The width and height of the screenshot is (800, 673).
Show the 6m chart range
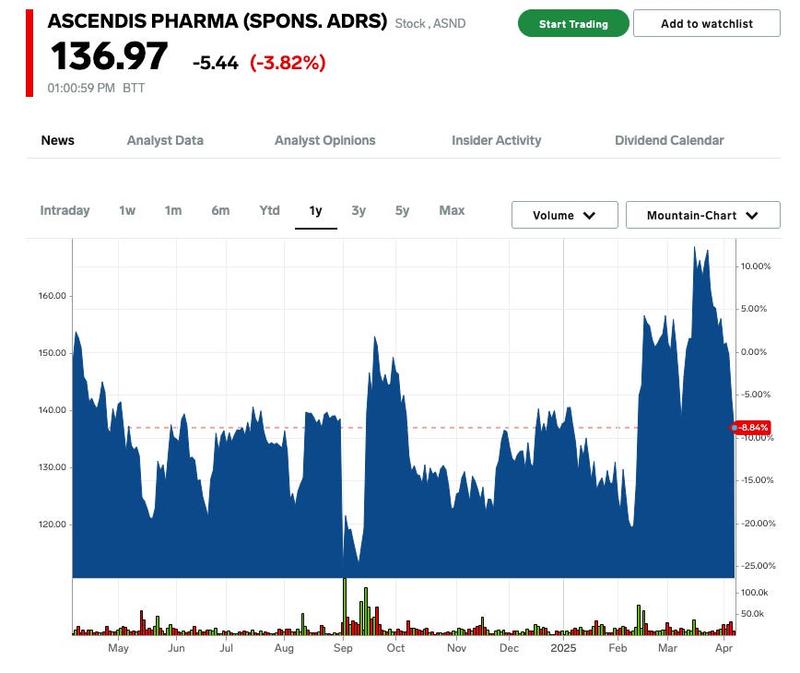point(220,210)
